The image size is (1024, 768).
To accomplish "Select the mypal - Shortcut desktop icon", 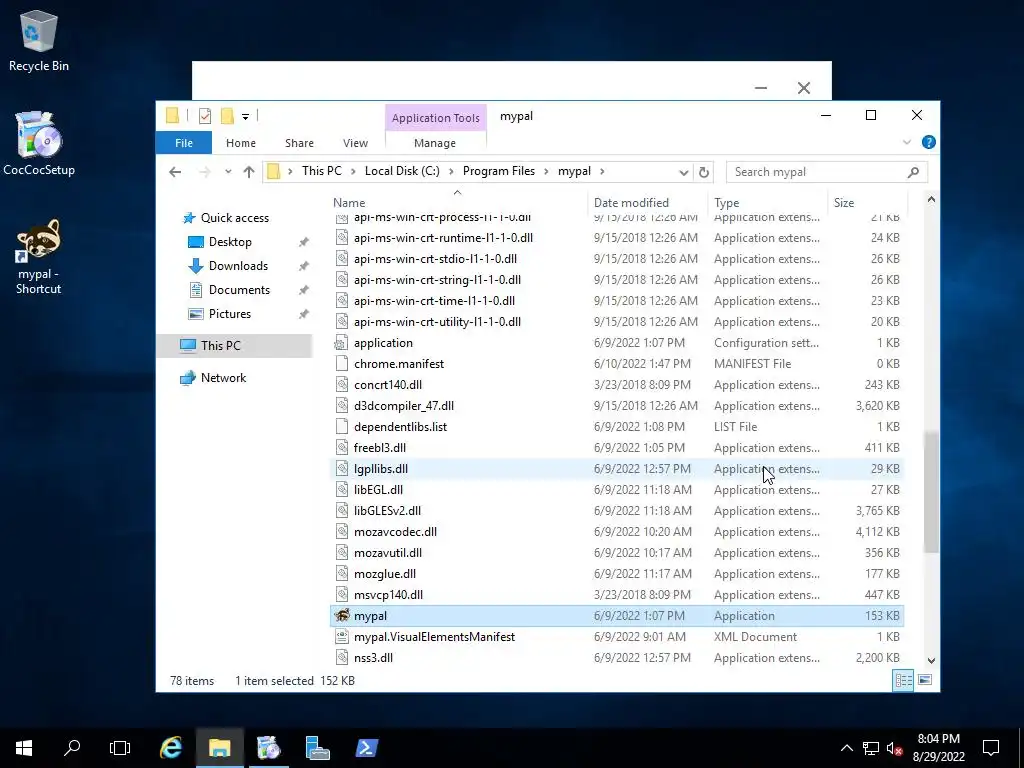I will tap(39, 256).
